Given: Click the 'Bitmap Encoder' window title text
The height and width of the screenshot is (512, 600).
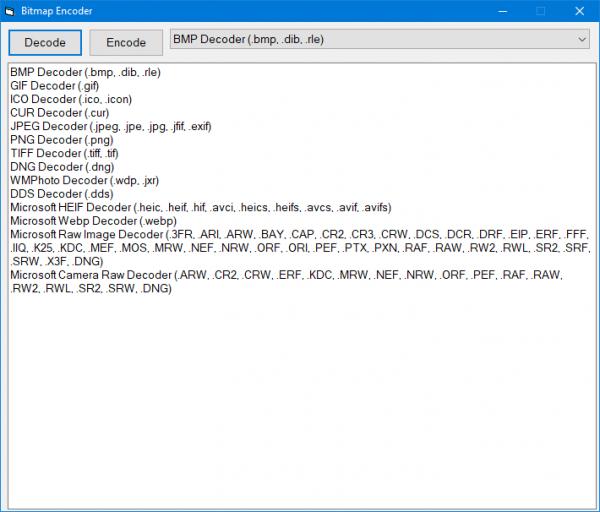Looking at the screenshot, I should (57, 11).
